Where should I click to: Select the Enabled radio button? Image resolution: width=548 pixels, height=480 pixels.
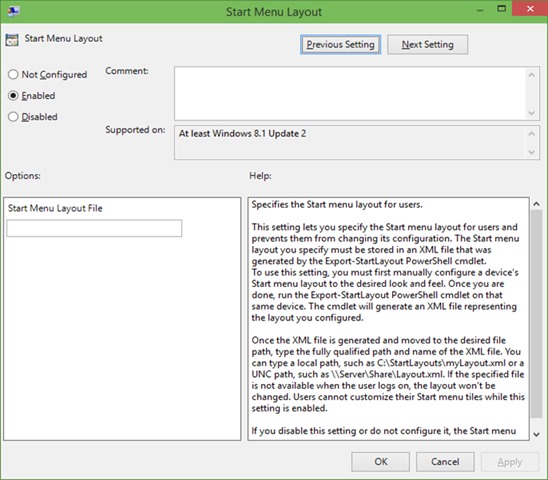tap(13, 95)
